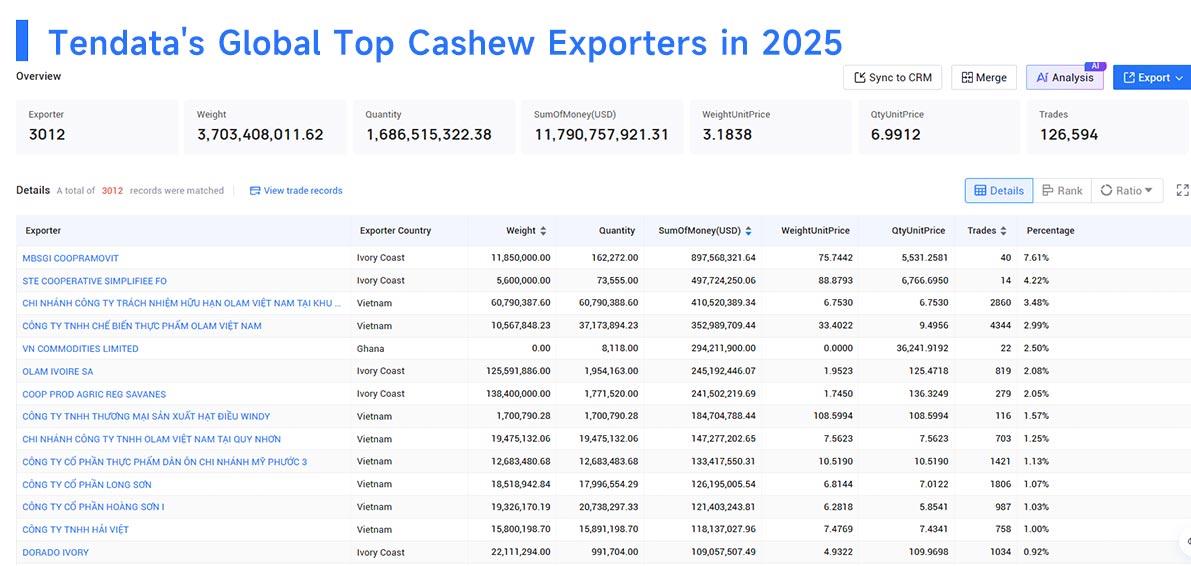Click Exporter column header
The image size is (1191, 566).
[43, 230]
